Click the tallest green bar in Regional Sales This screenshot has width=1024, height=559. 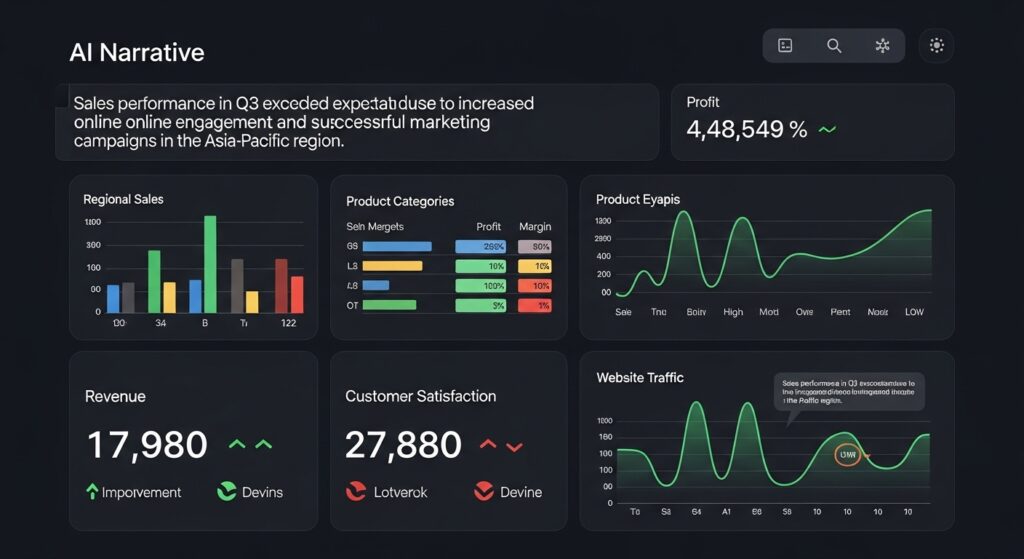click(x=210, y=264)
